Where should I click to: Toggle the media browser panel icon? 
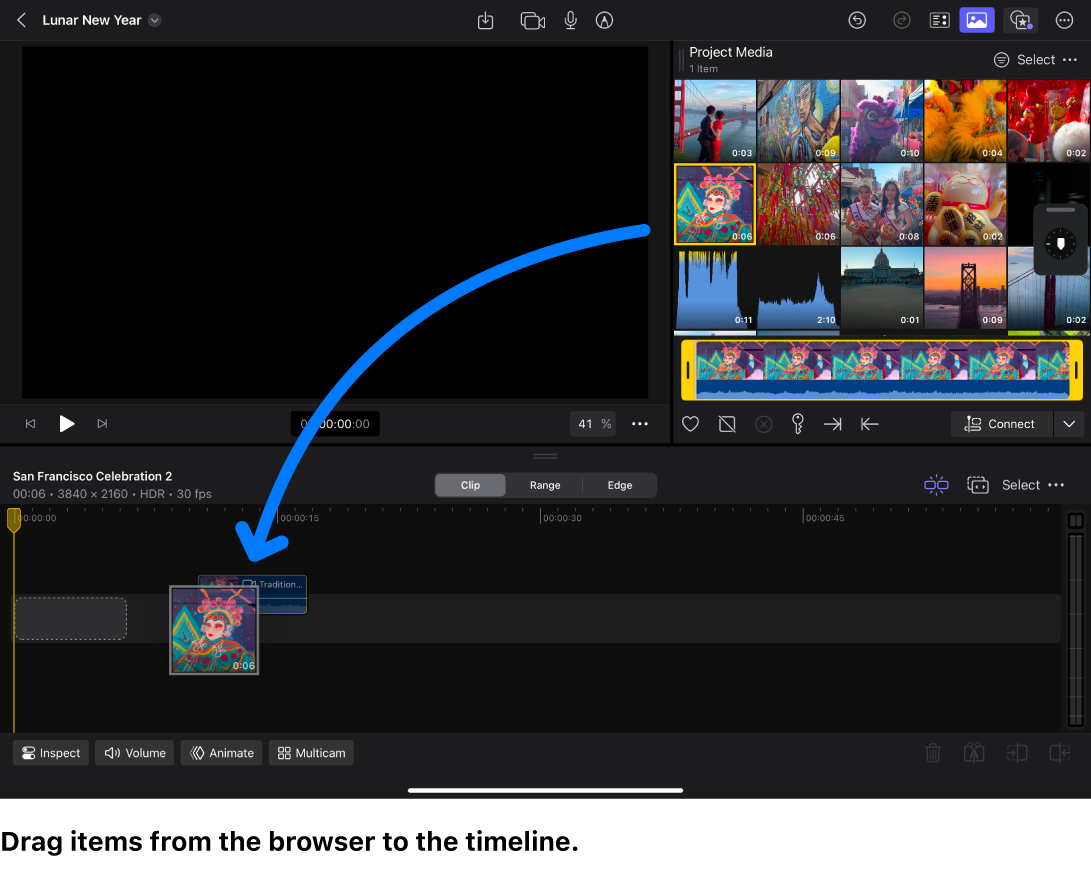pyautogui.click(x=977, y=20)
